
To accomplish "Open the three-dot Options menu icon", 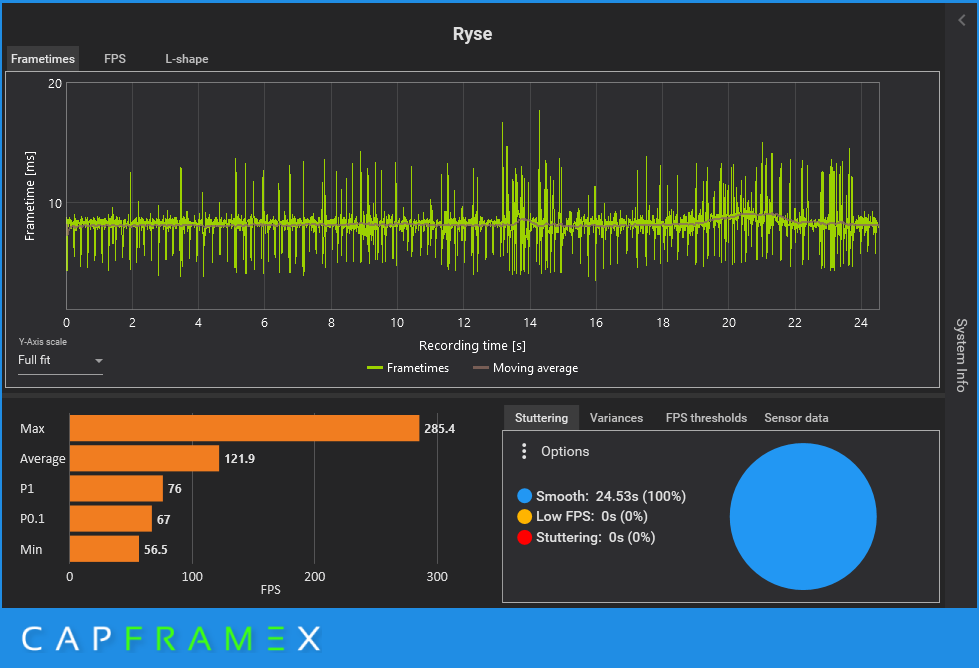I will [x=524, y=452].
